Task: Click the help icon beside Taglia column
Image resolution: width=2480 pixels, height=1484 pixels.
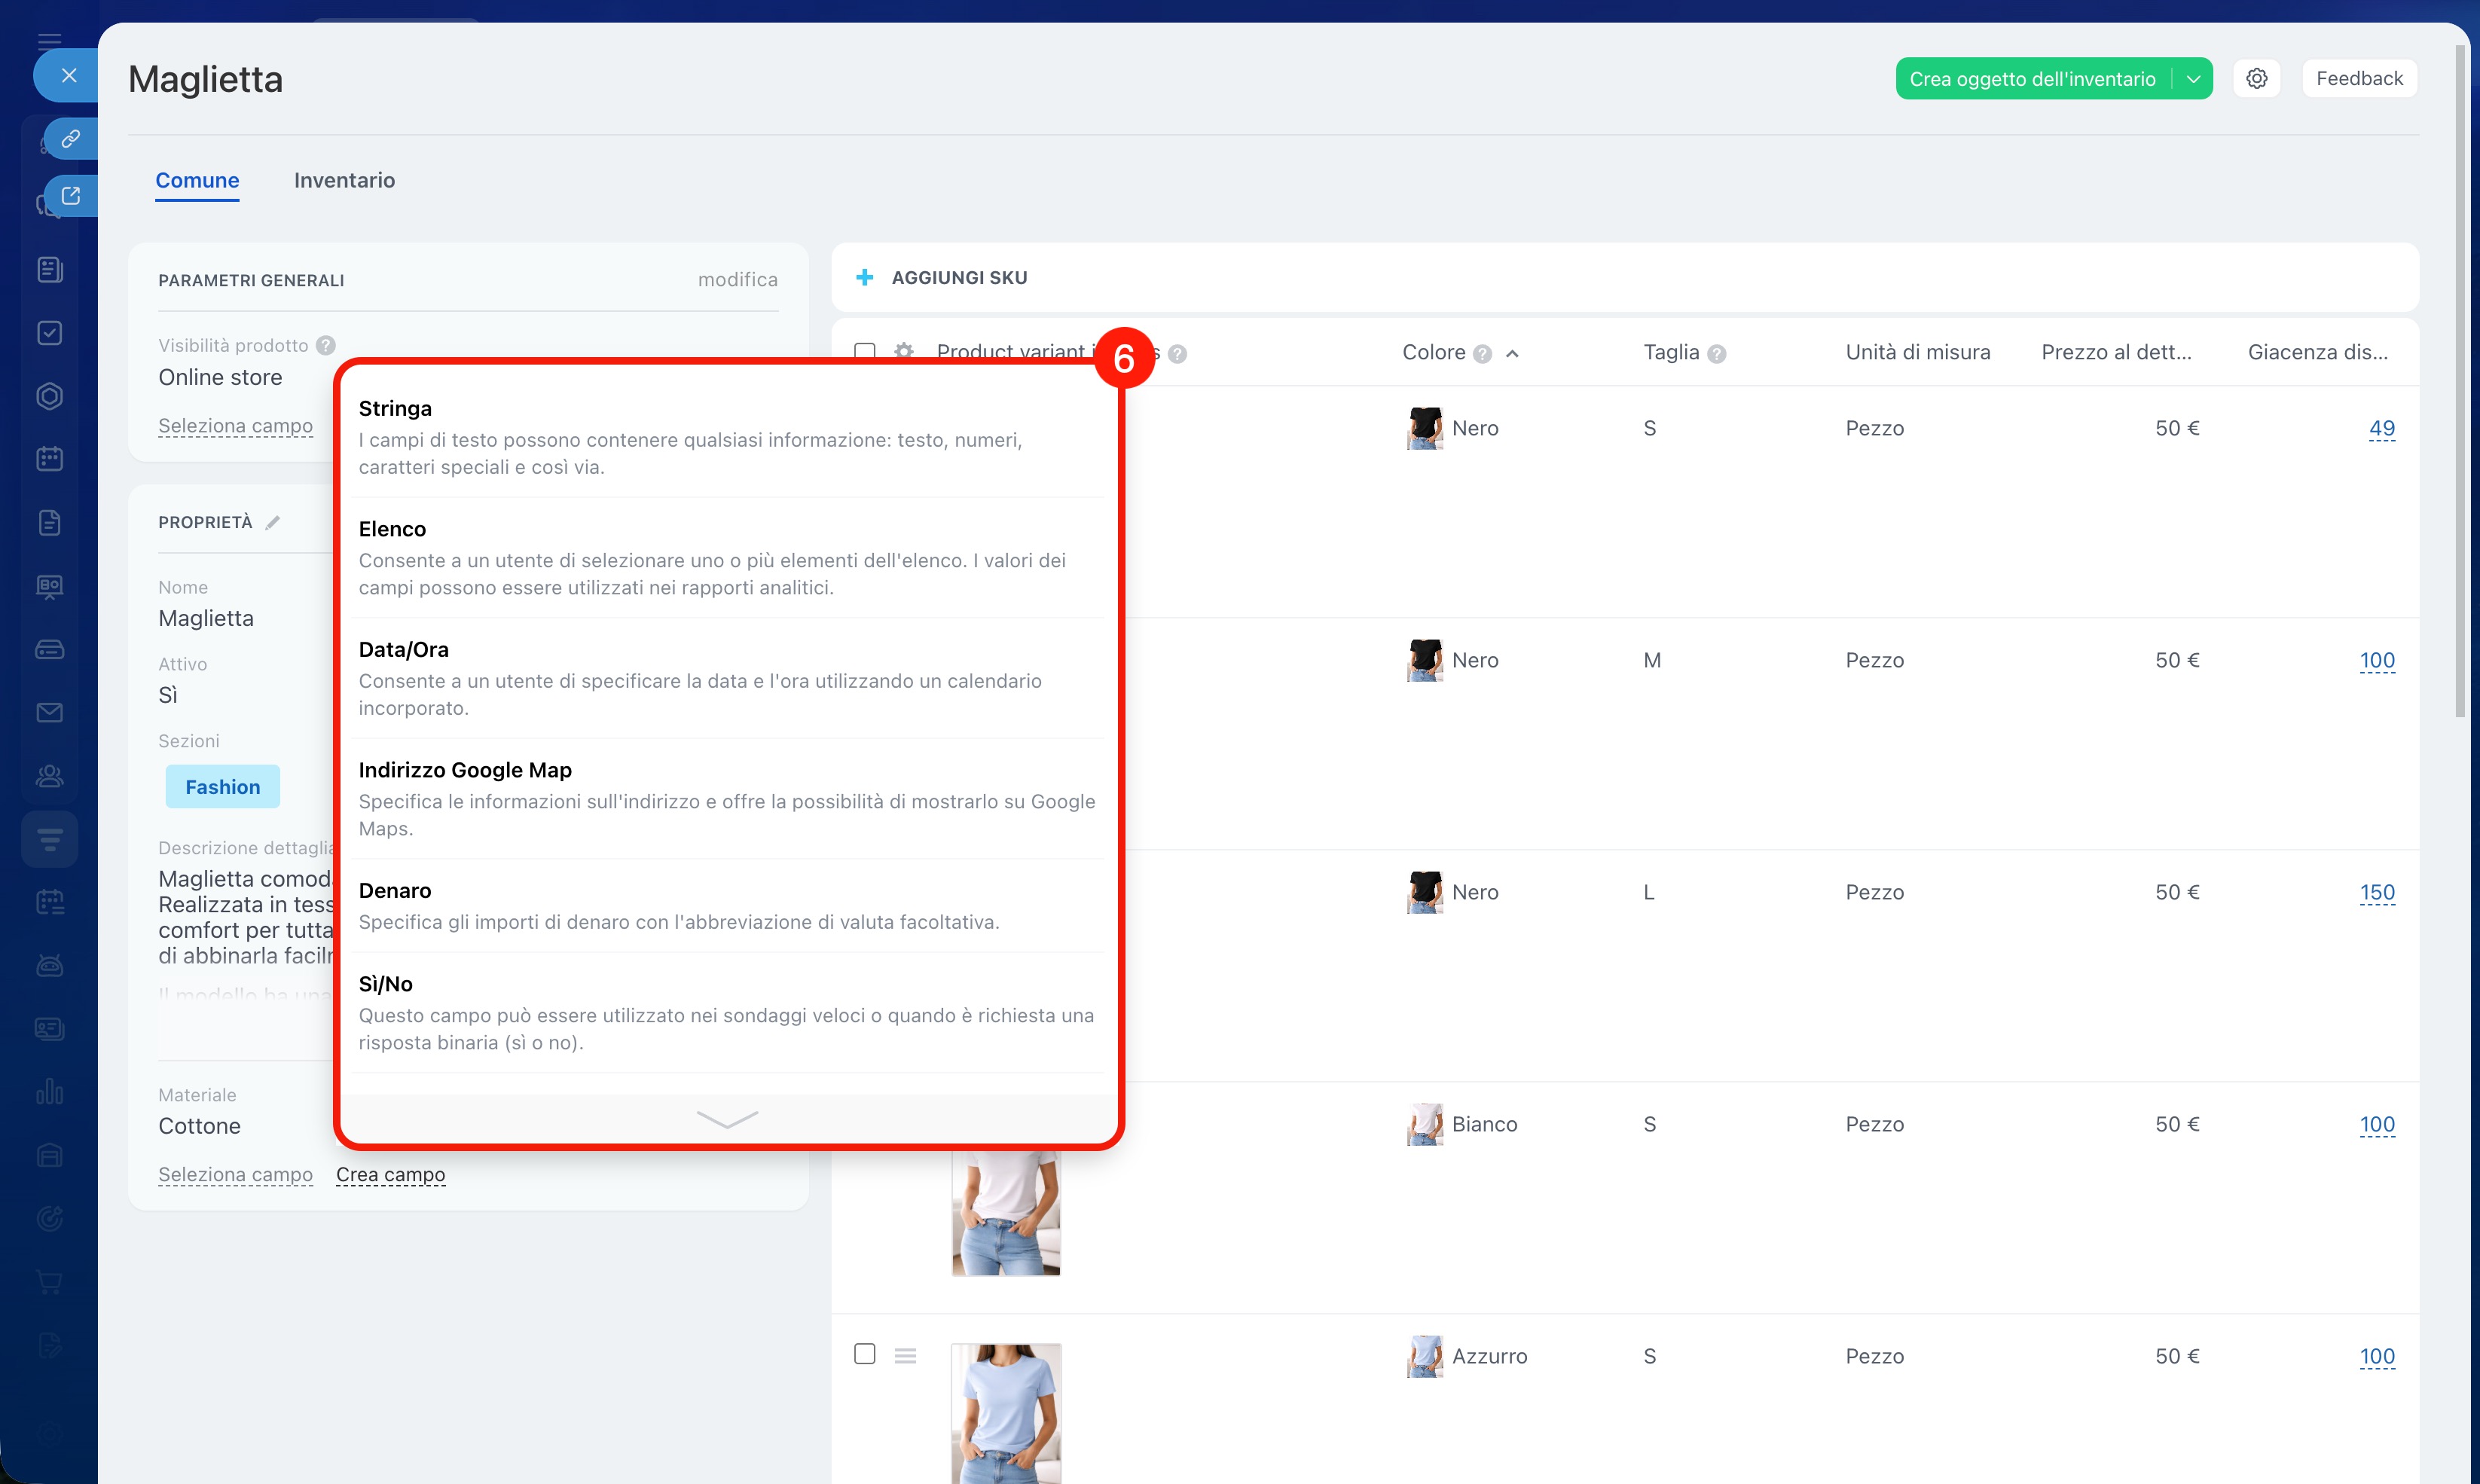Action: tap(1717, 354)
